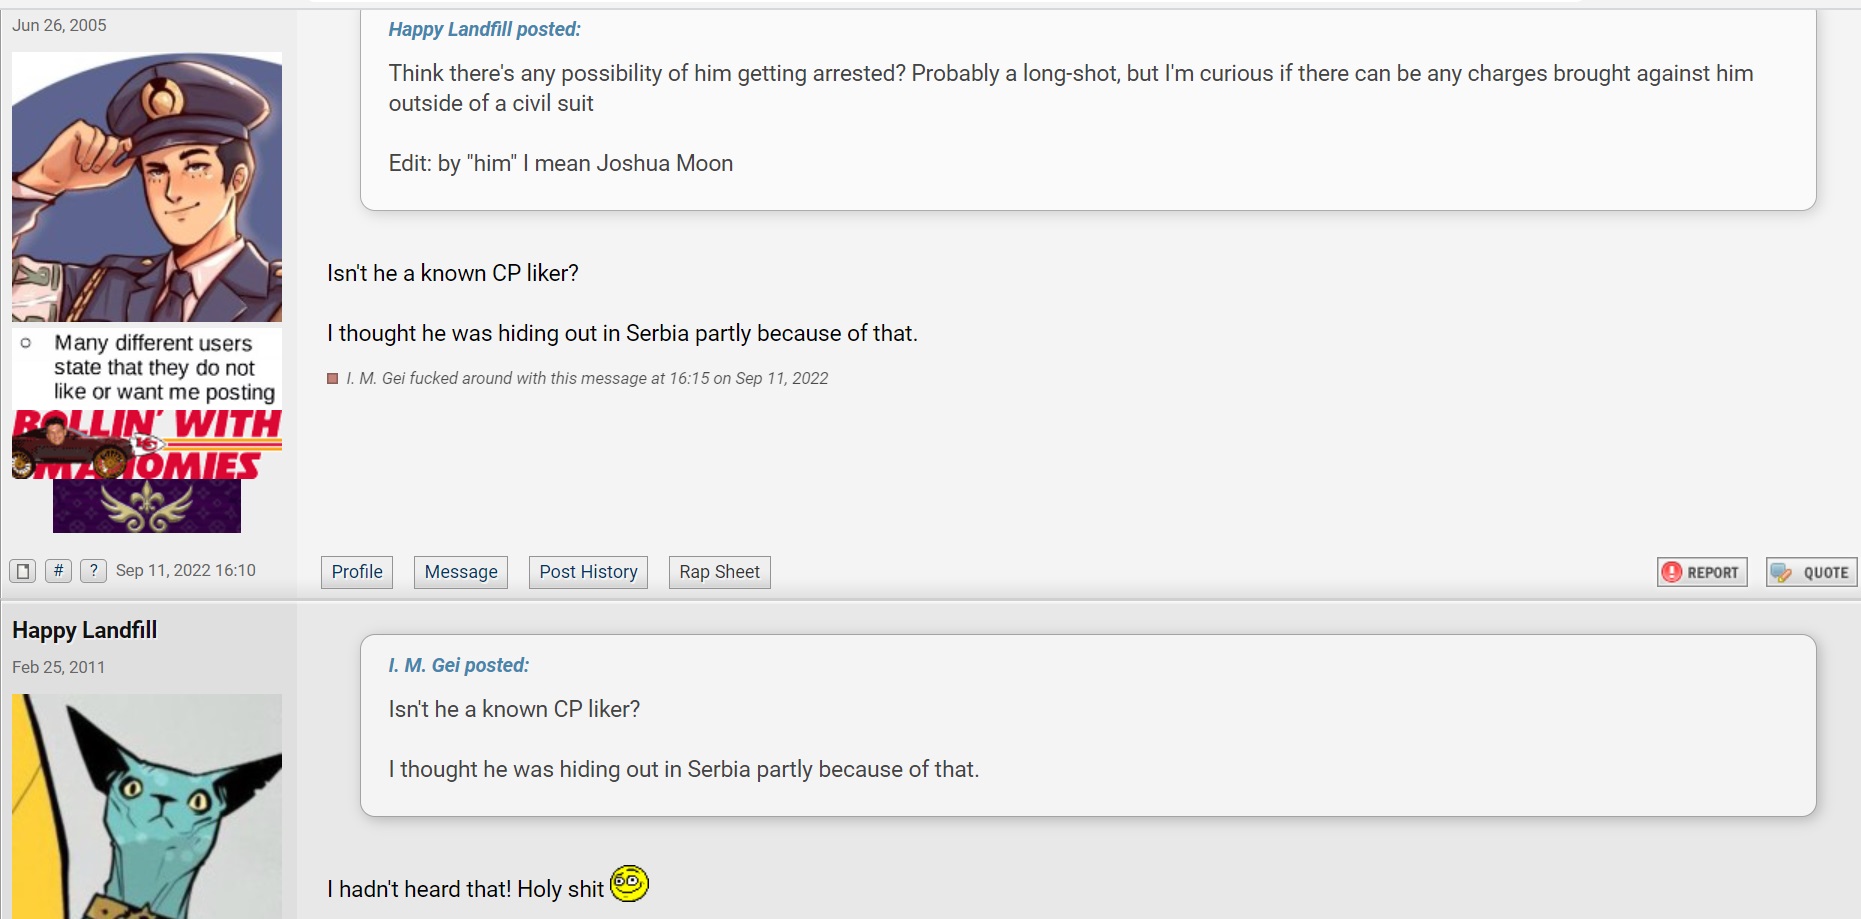Screen dimensions: 1861x919
Task: Click the saluting officer avatar image
Action: click(147, 187)
